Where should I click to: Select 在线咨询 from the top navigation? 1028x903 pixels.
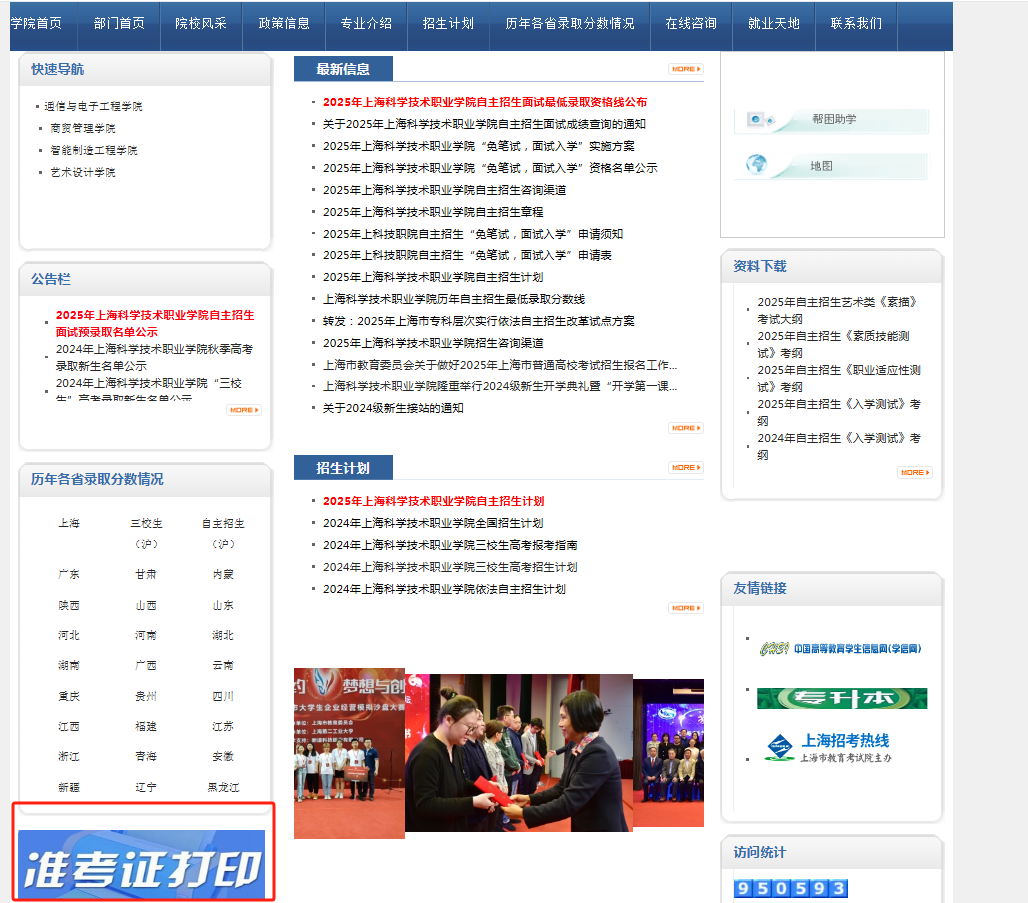tap(691, 23)
